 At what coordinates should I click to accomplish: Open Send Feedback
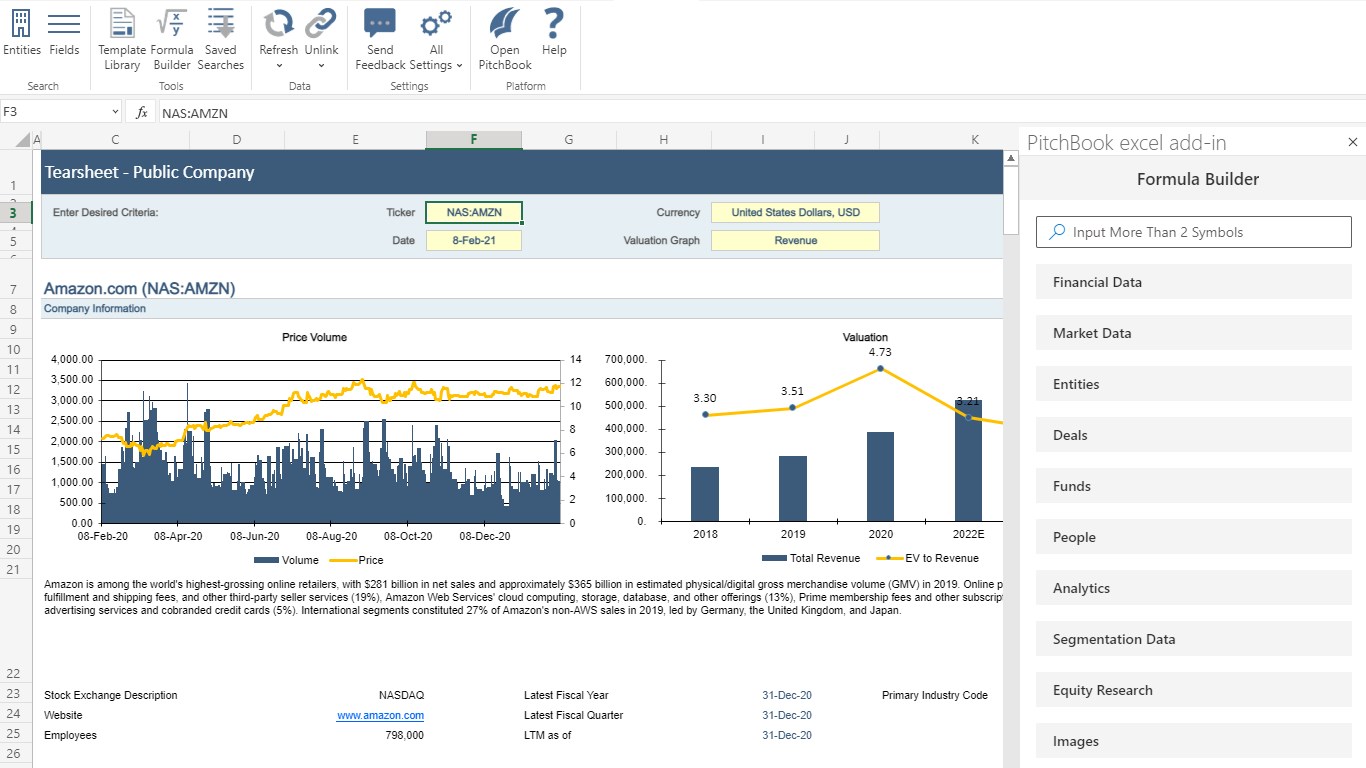(380, 40)
